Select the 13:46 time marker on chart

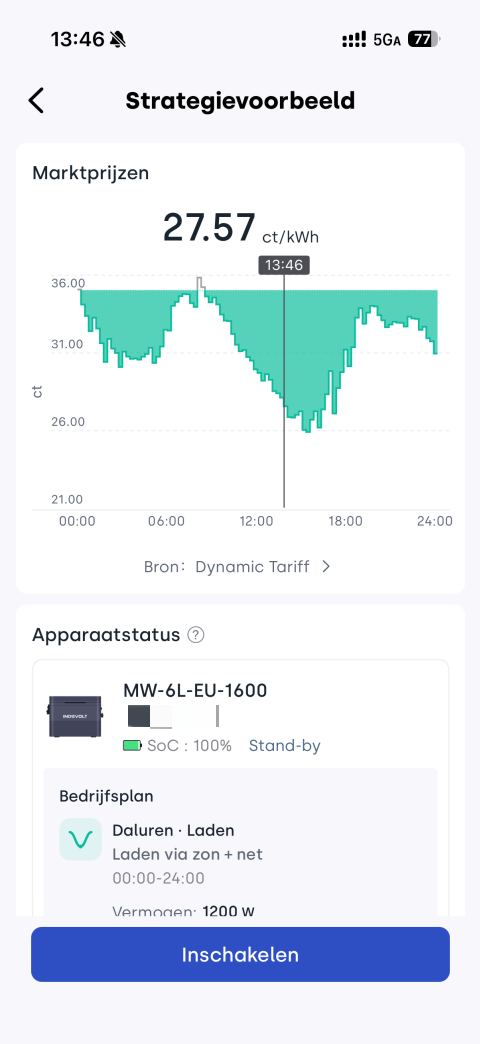tap(284, 265)
